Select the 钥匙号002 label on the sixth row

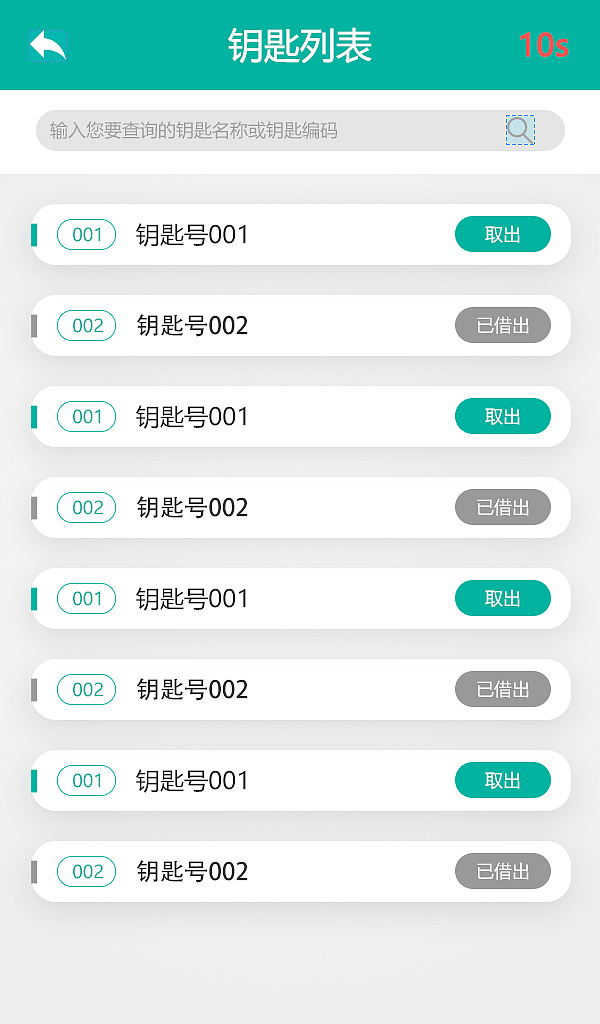[x=192, y=689]
